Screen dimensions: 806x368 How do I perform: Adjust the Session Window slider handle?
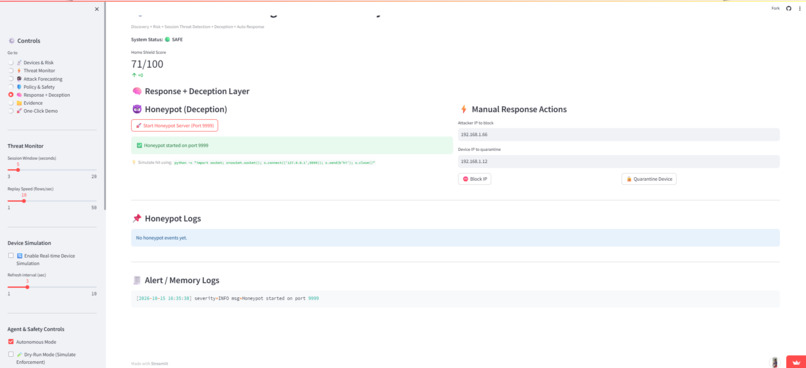(x=18, y=170)
